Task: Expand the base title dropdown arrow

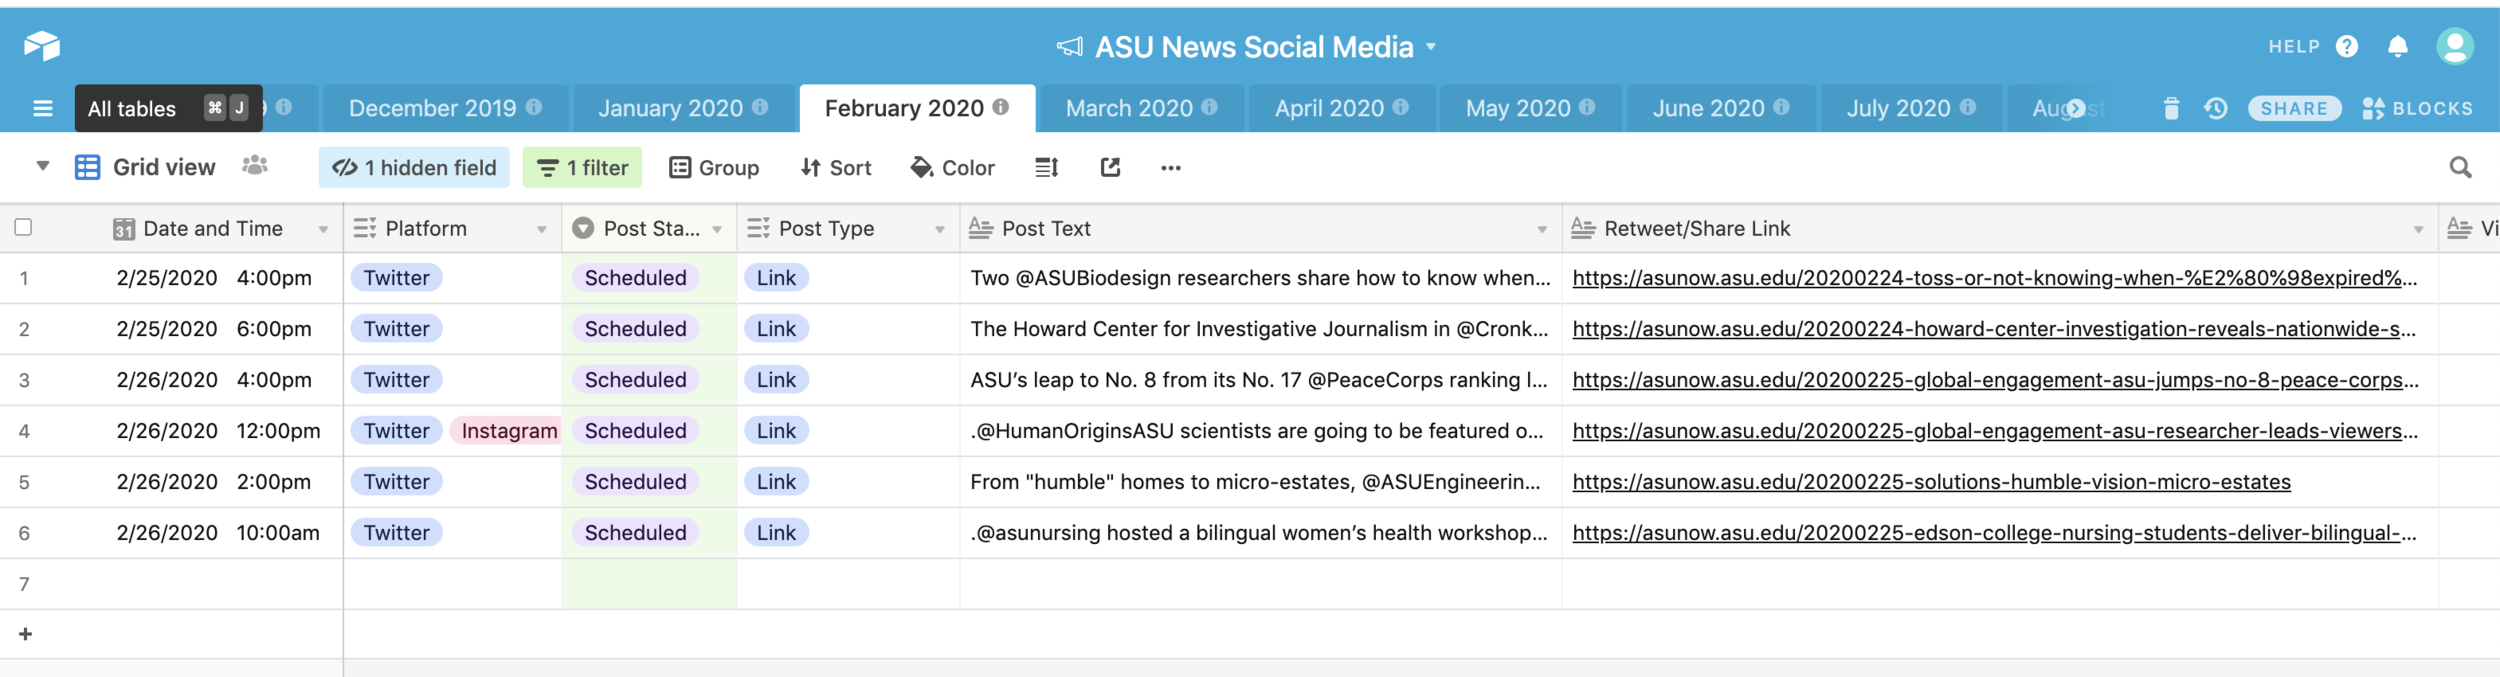Action: pyautogui.click(x=1431, y=46)
